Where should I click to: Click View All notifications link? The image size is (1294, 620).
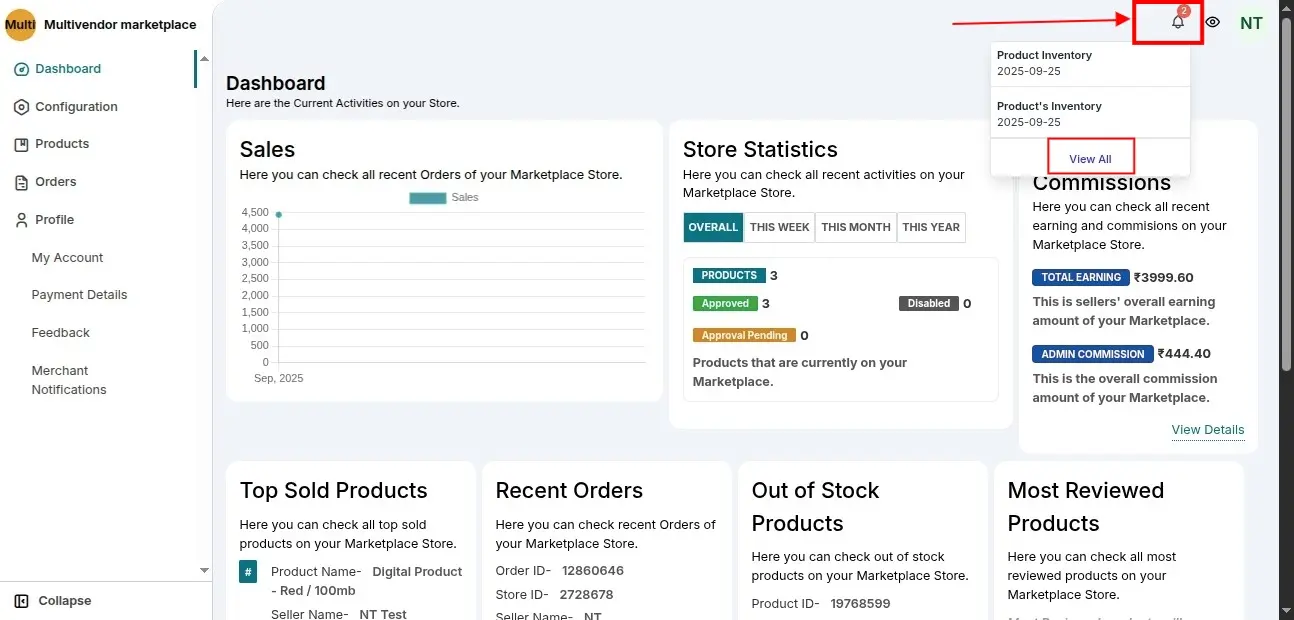point(1090,159)
